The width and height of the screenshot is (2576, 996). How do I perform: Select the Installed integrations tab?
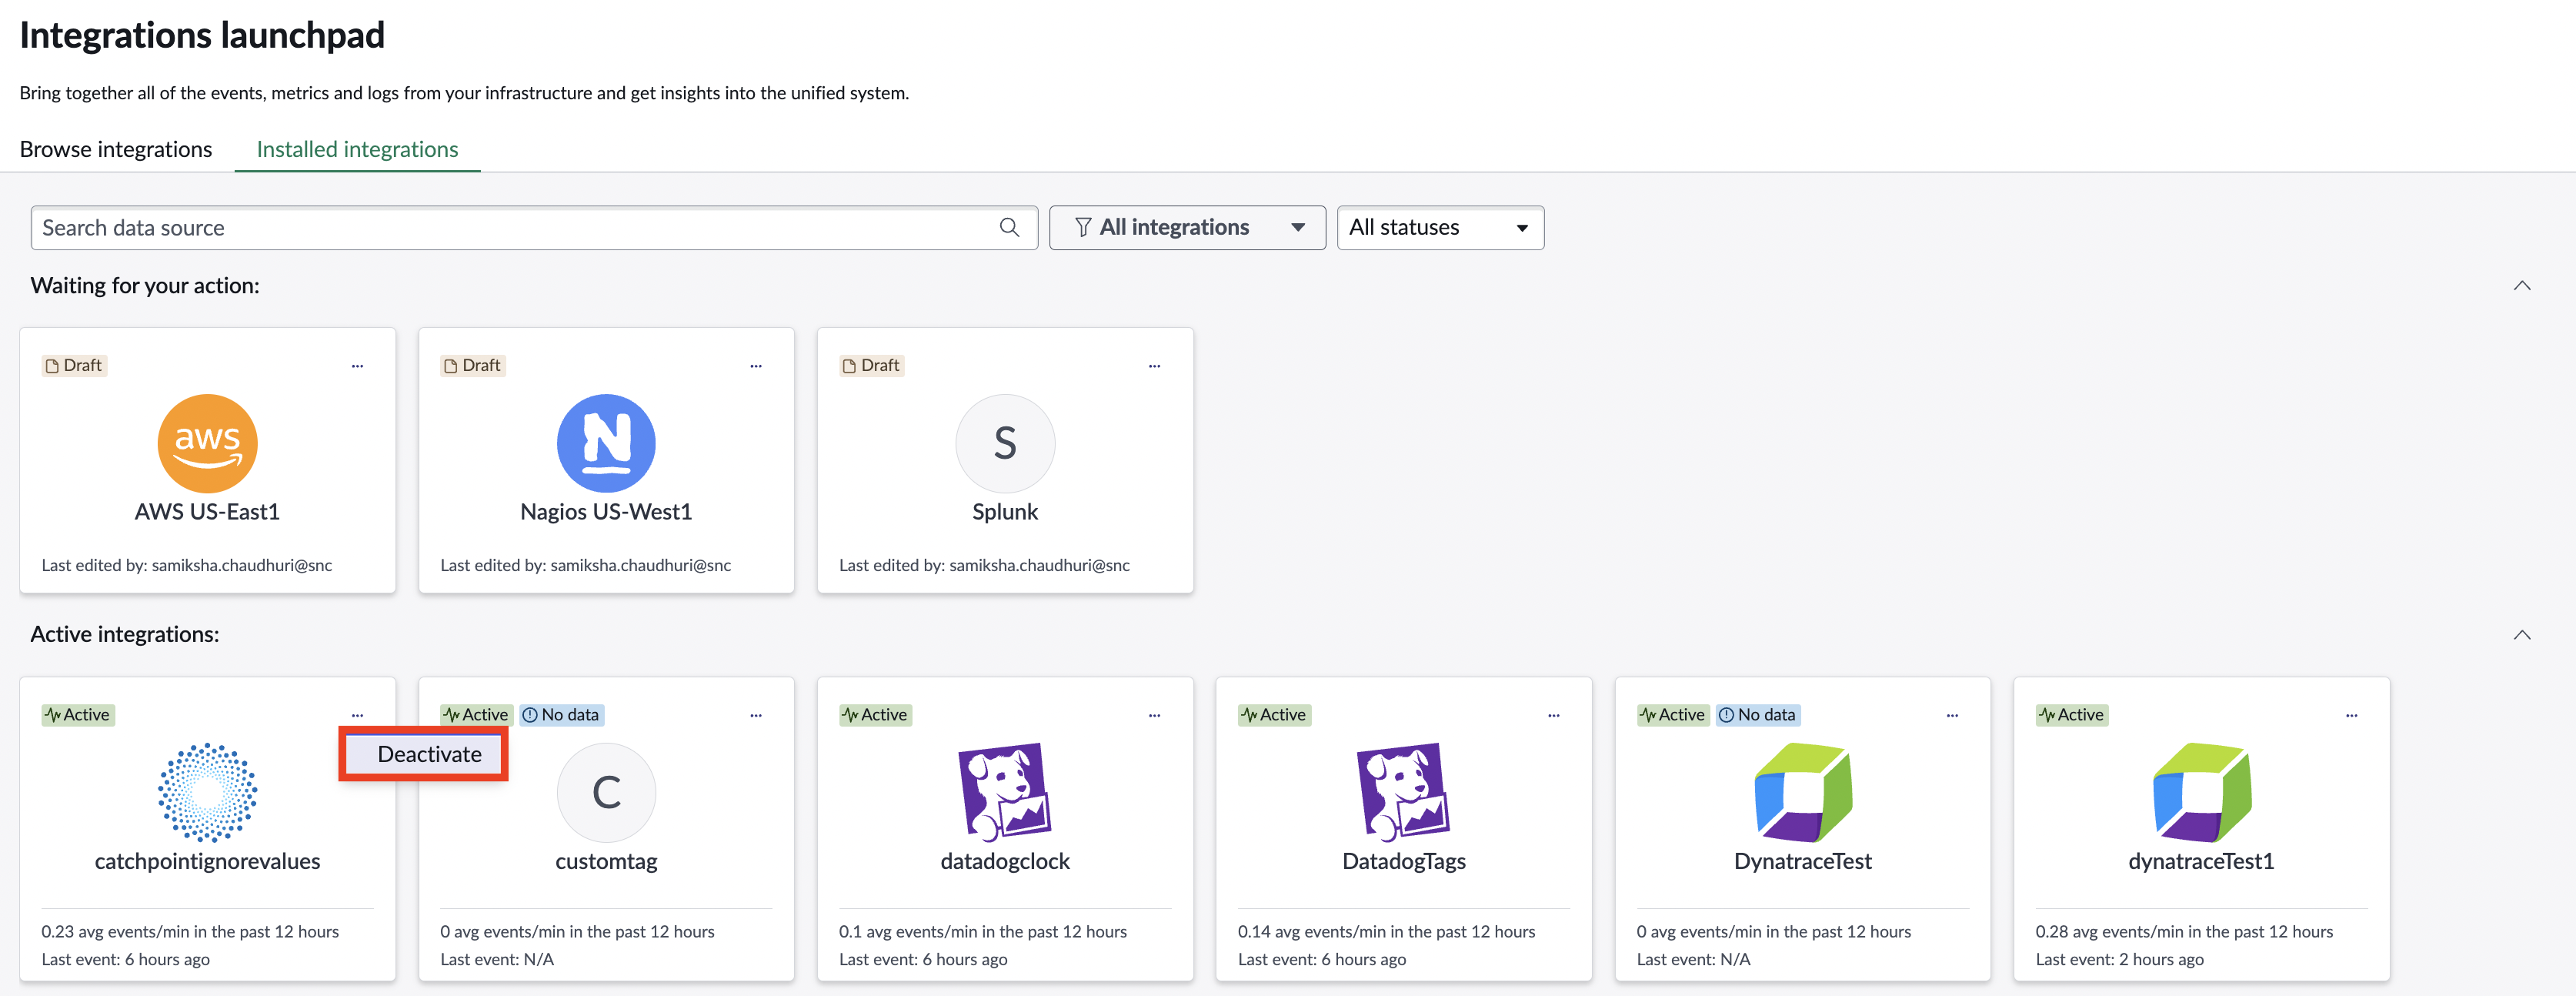point(357,149)
